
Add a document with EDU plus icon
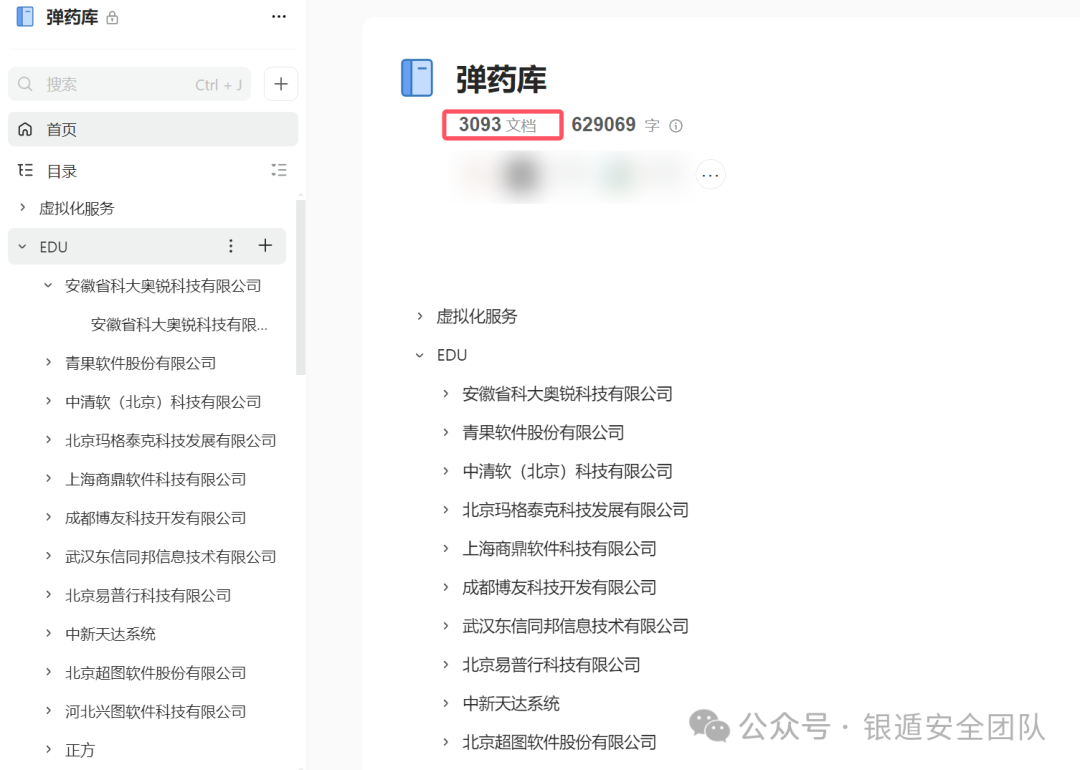pos(265,245)
